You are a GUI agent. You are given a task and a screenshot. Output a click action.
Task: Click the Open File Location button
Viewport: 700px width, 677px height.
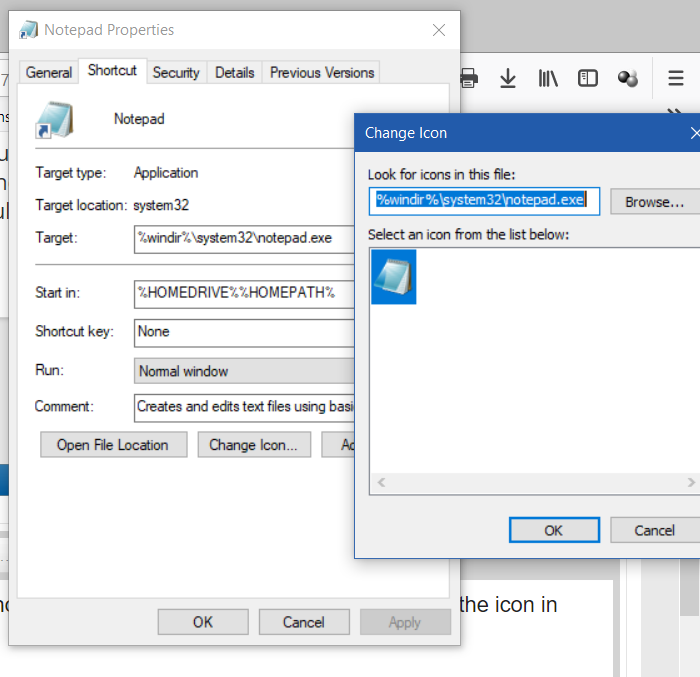pos(113,445)
